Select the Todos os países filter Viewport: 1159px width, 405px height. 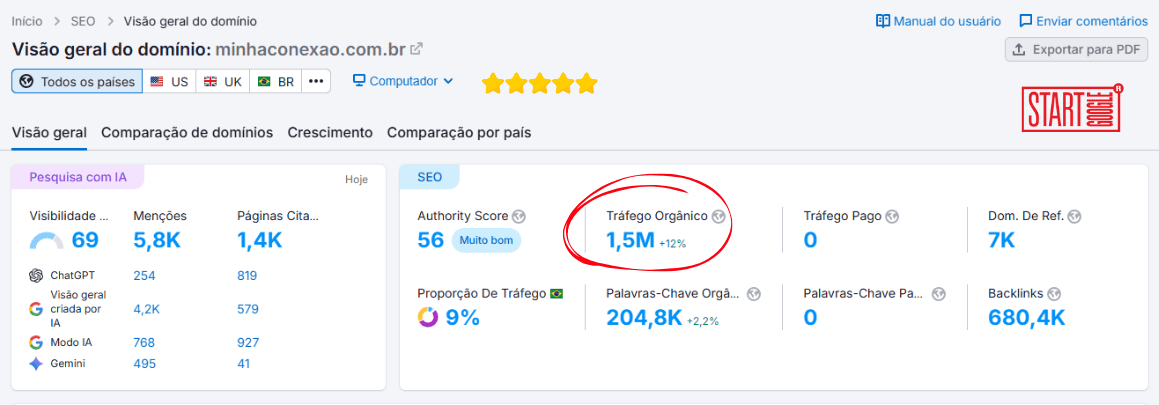(77, 82)
